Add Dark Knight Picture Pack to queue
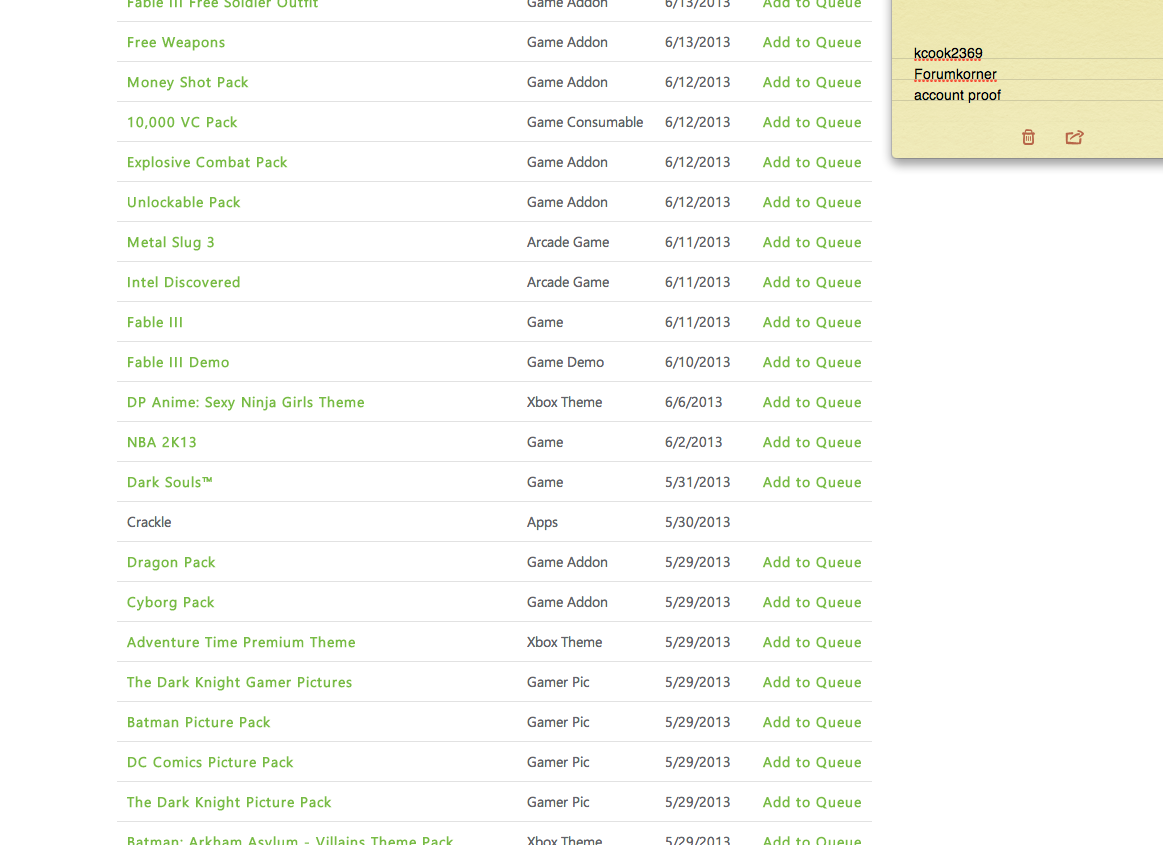Image resolution: width=1163 pixels, height=845 pixels. [x=812, y=803]
